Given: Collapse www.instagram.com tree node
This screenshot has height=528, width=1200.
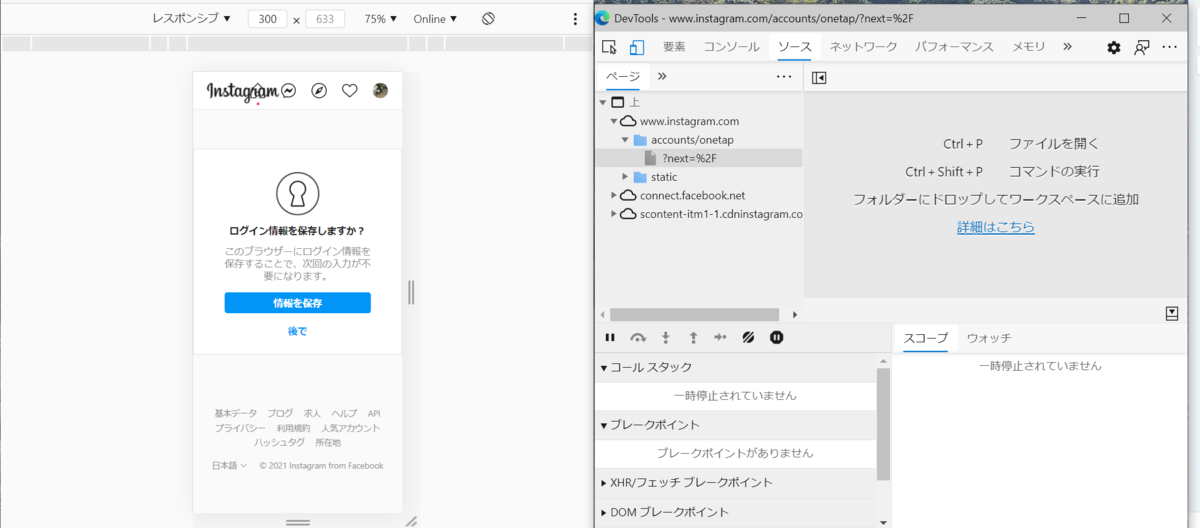Looking at the screenshot, I should [x=614, y=121].
